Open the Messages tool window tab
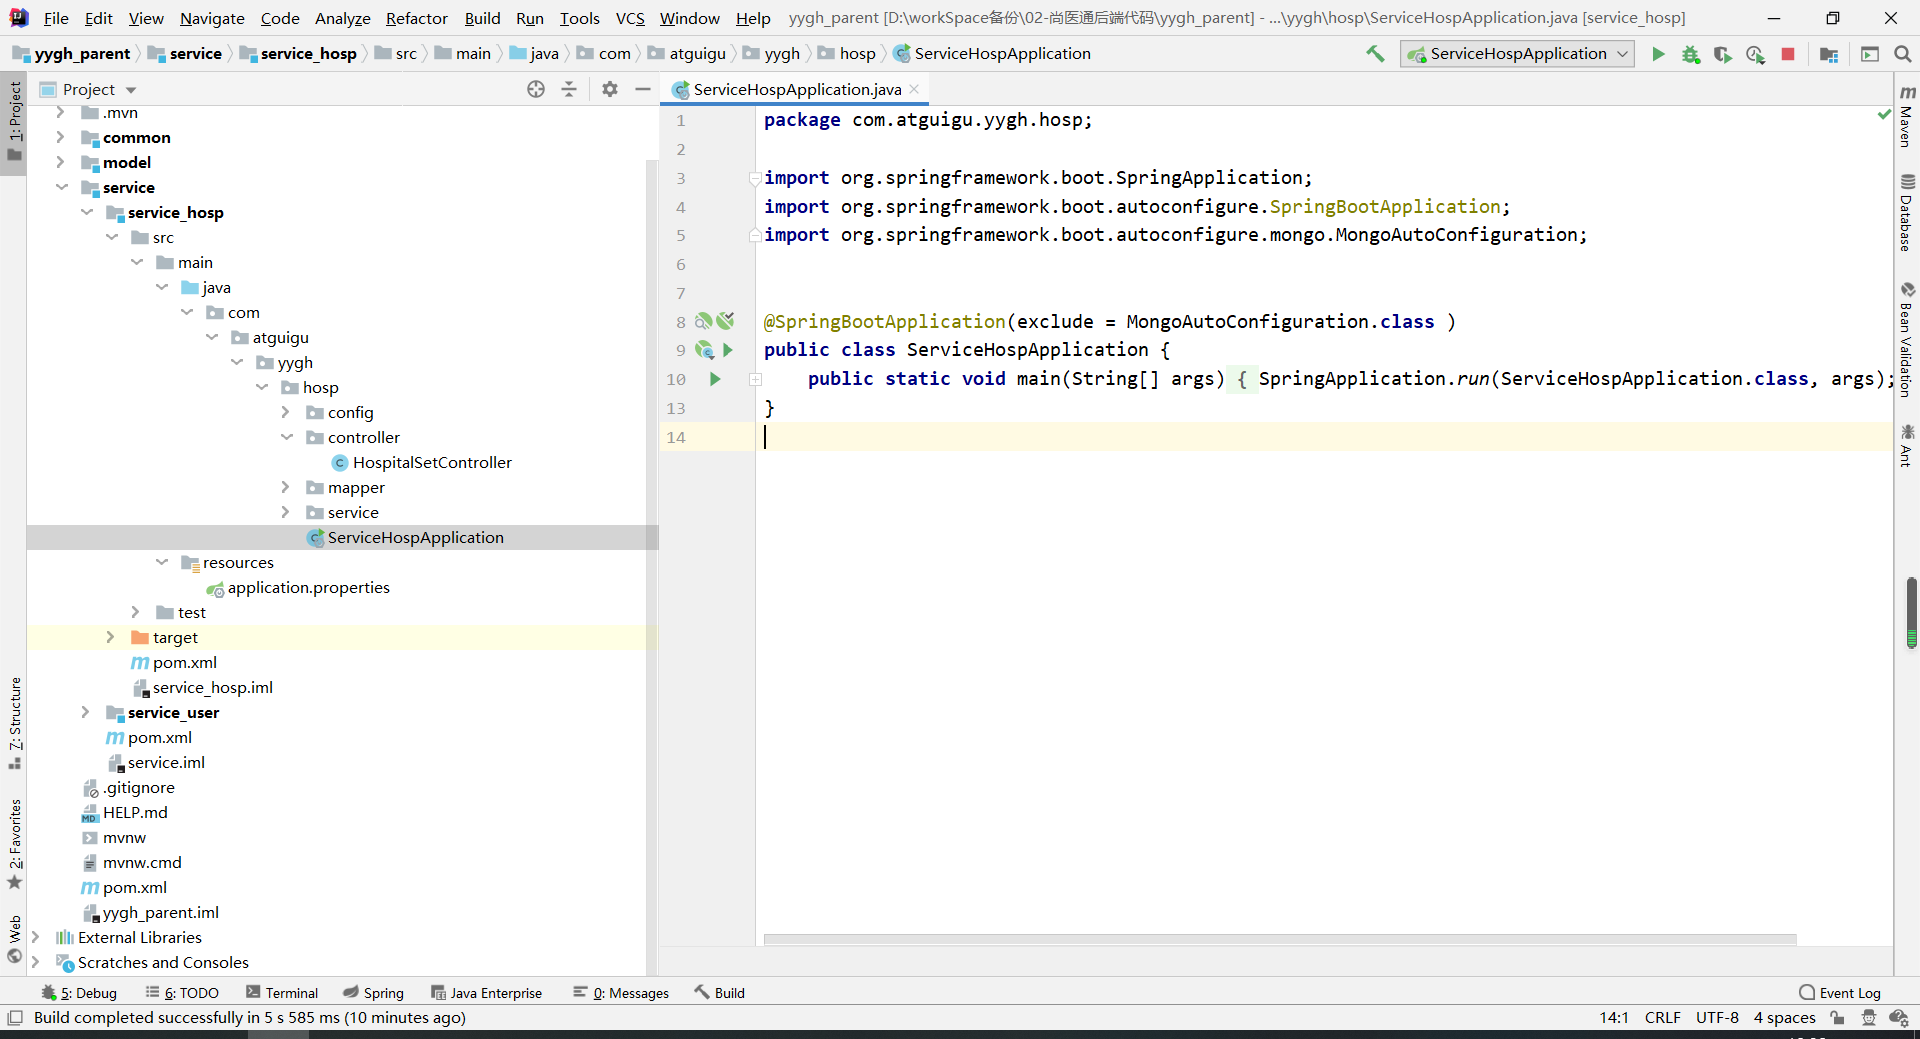Image resolution: width=1920 pixels, height=1039 pixels. tap(621, 993)
